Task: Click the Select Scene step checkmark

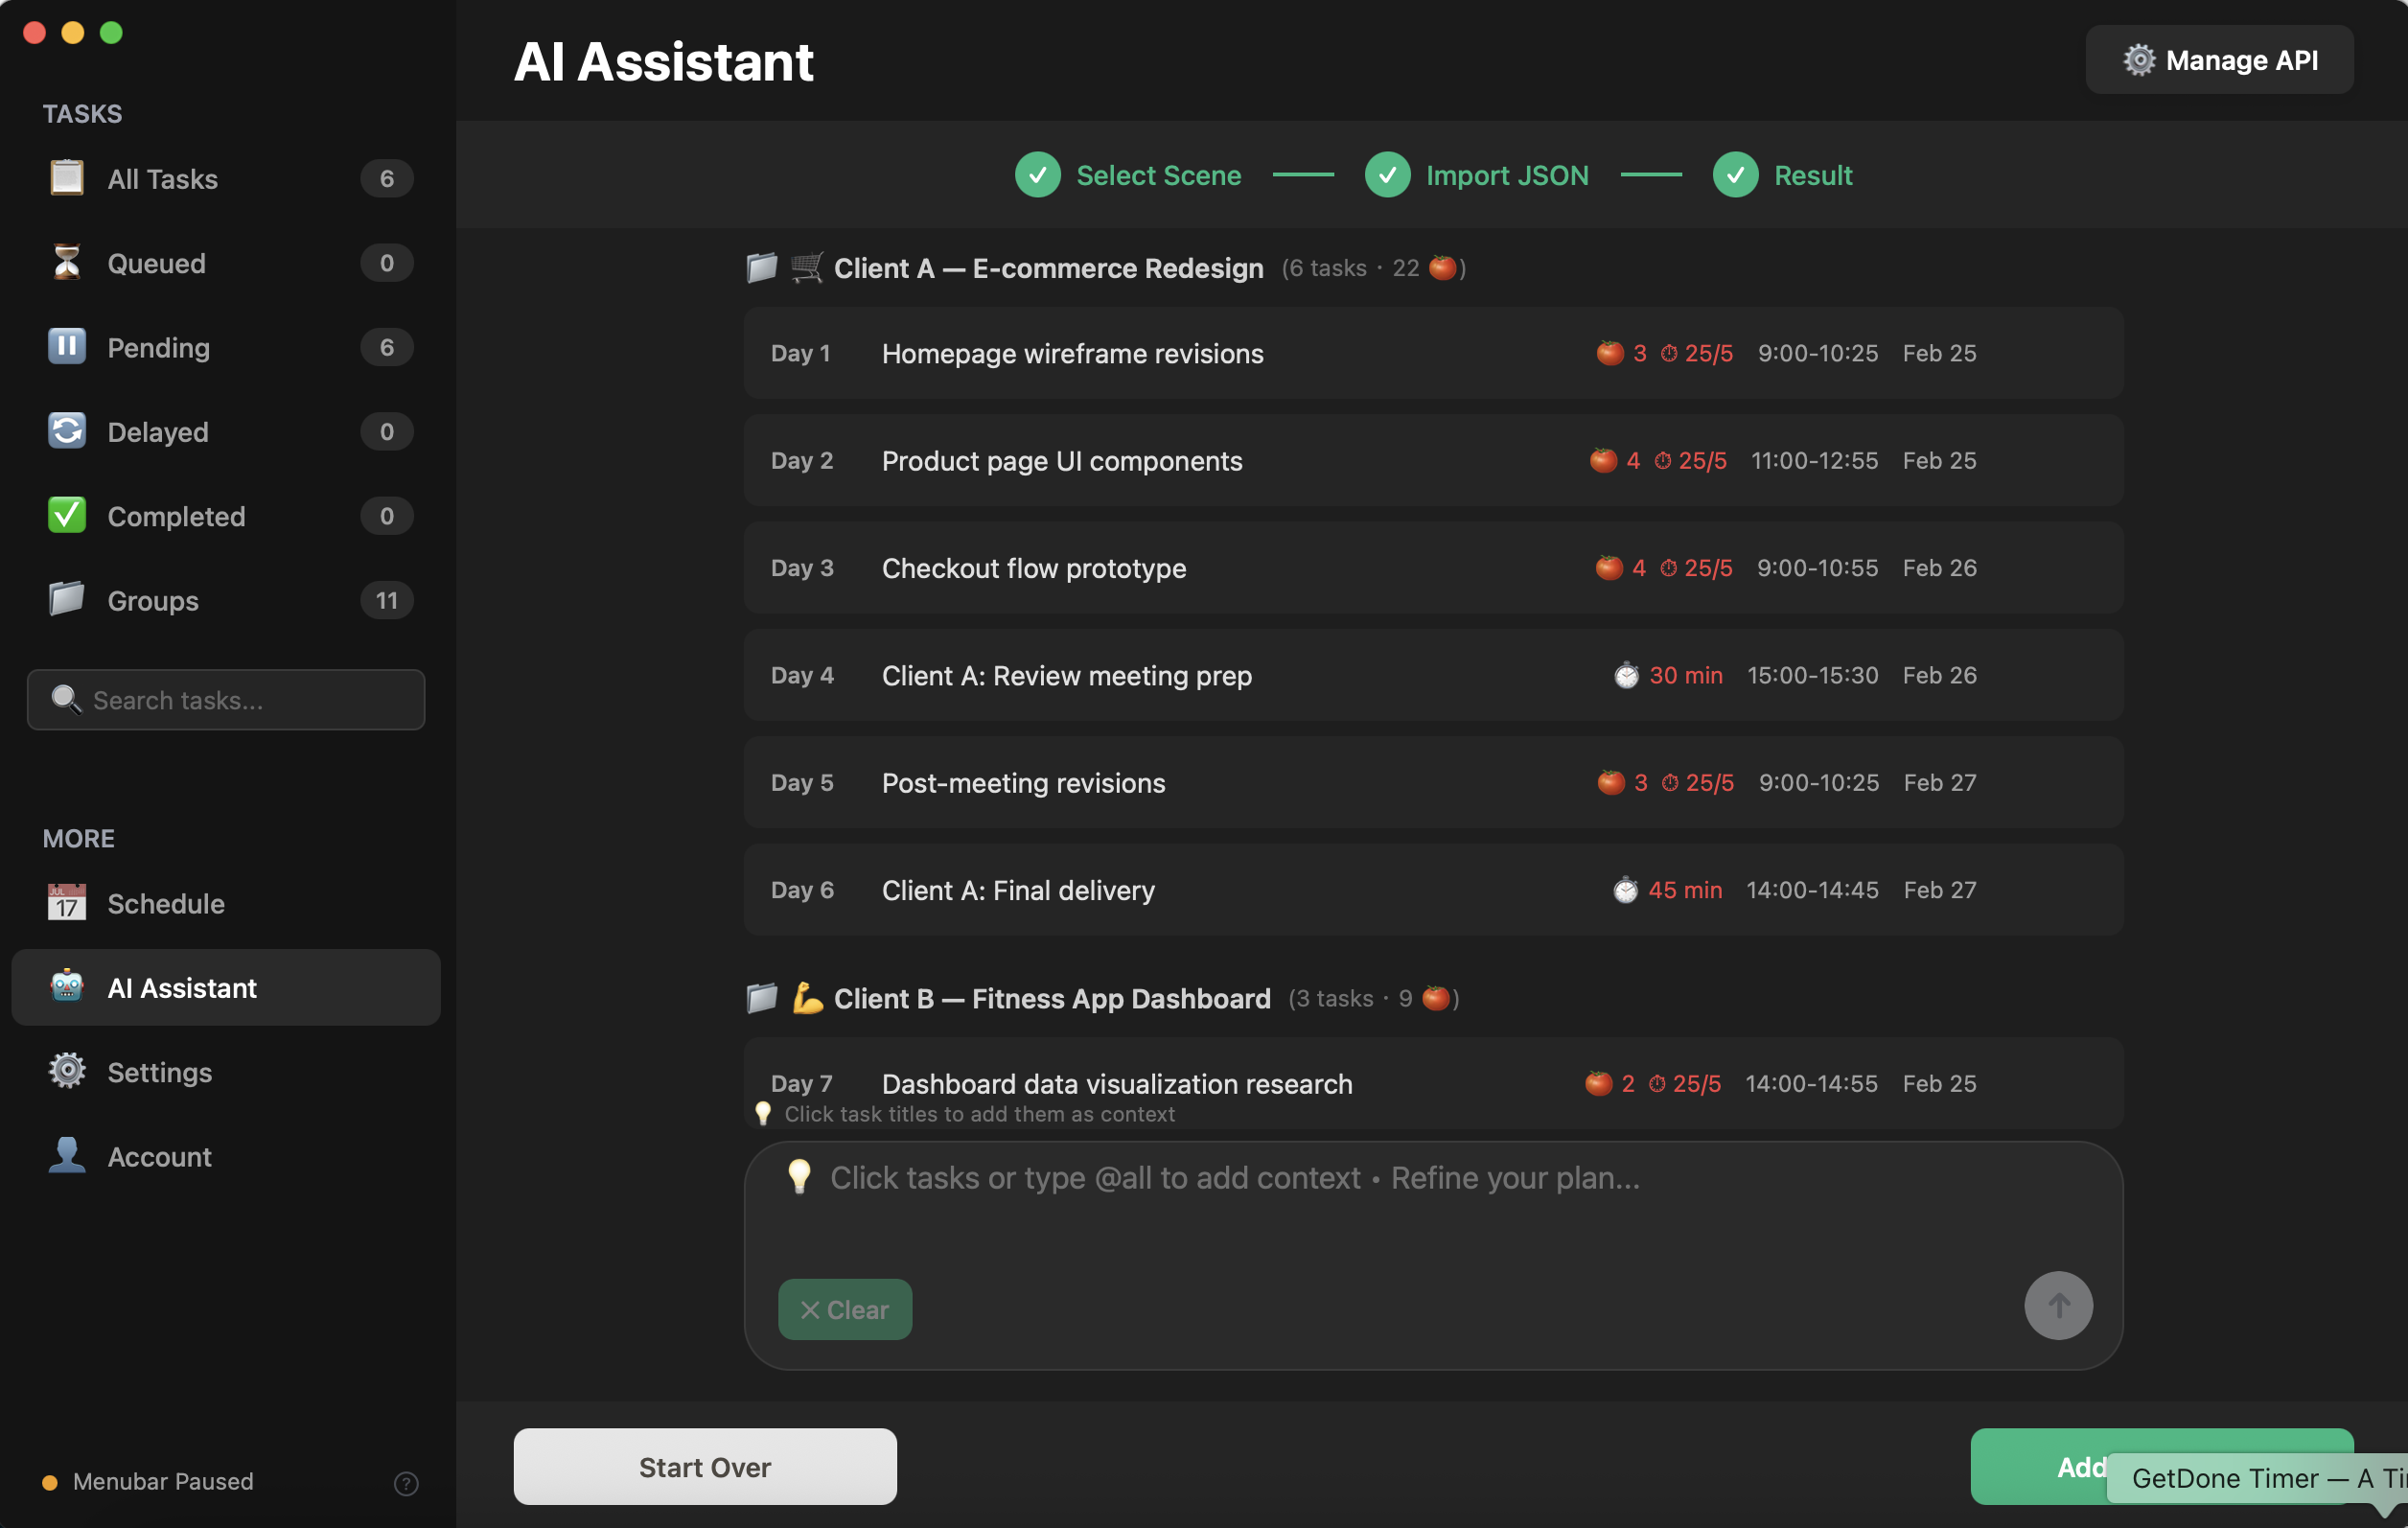Action: [x=1037, y=175]
